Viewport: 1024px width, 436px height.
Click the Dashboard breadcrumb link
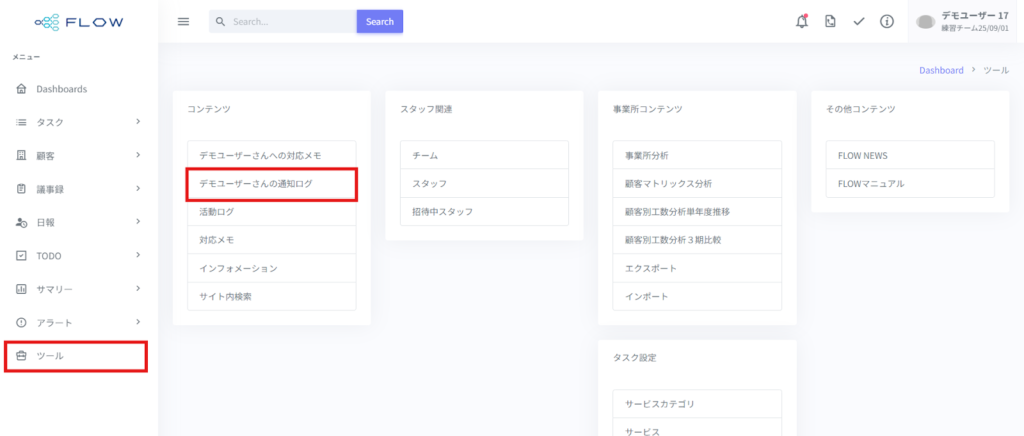(941, 71)
